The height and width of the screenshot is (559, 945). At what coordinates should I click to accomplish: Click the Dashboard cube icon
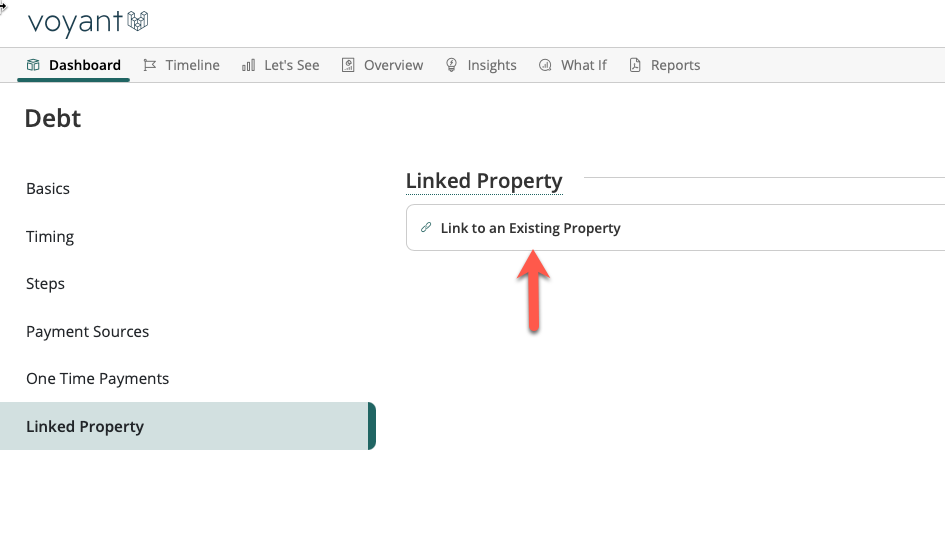tap(33, 65)
